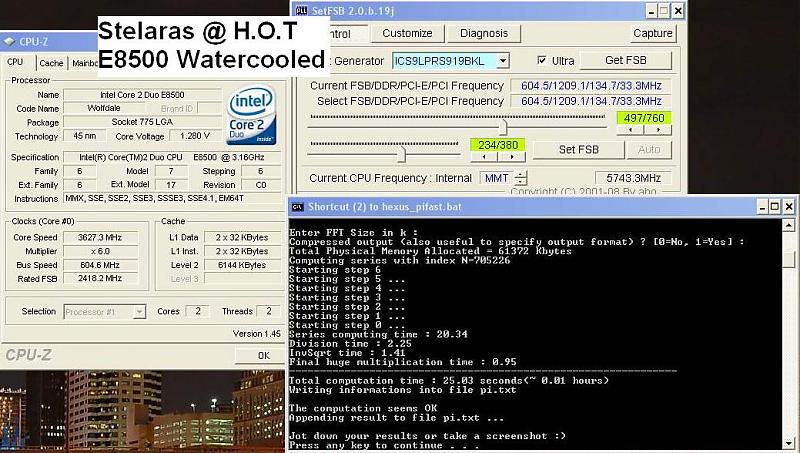The image size is (800, 453).
Task: Click the Level 2 cache value 6144 KBytes
Action: pos(242,265)
